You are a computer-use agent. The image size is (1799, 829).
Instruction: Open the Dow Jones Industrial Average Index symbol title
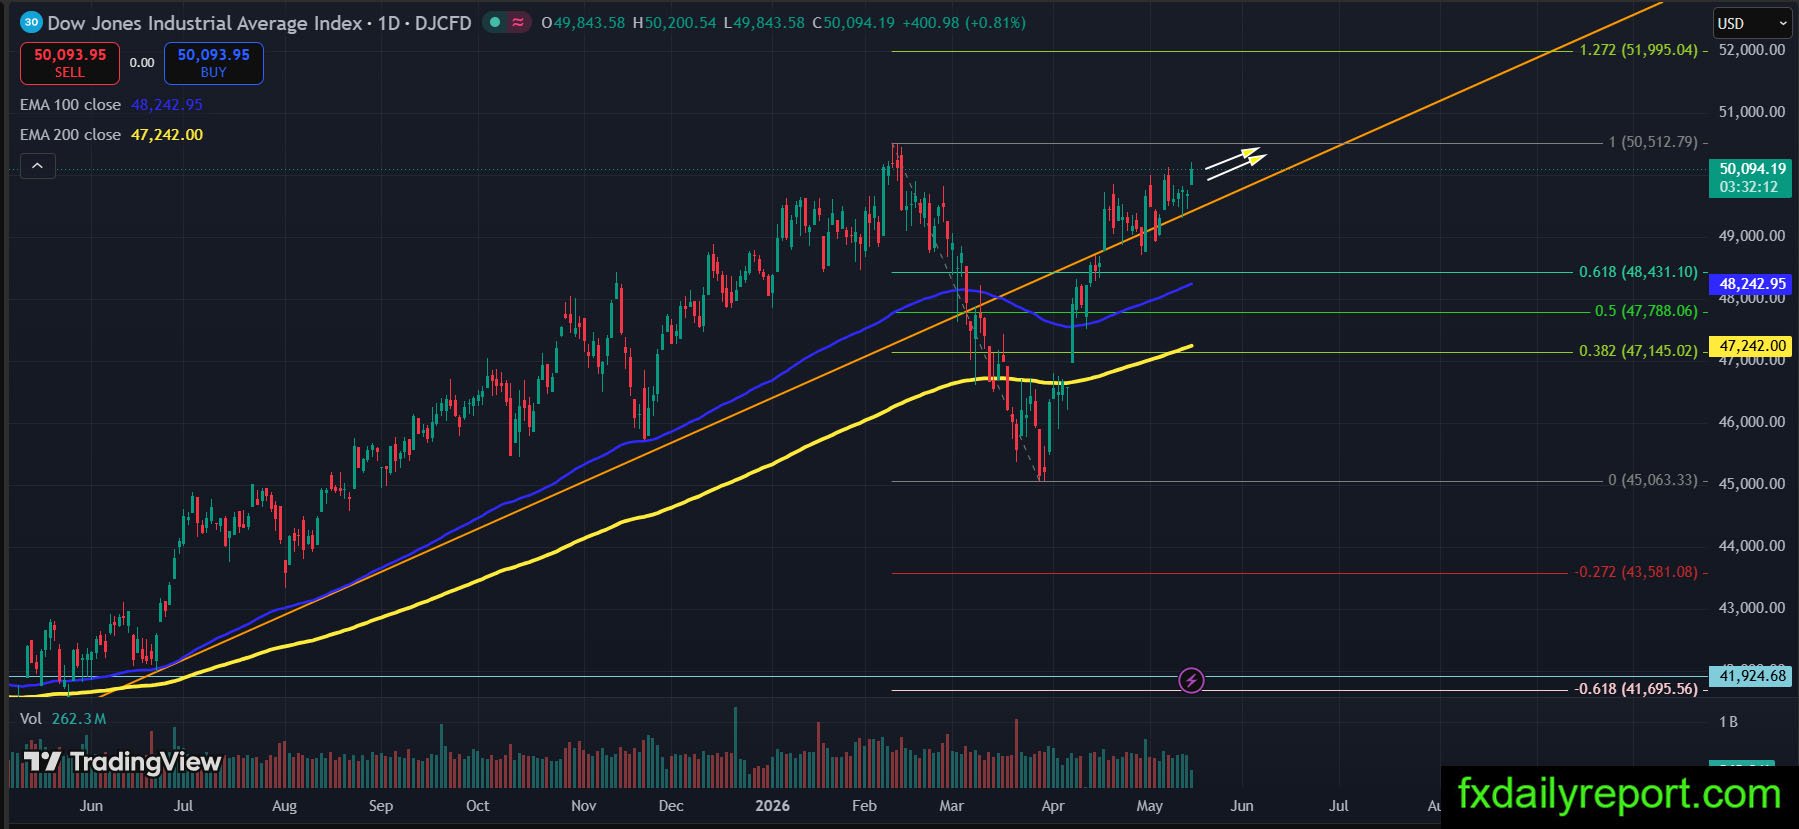[205, 23]
